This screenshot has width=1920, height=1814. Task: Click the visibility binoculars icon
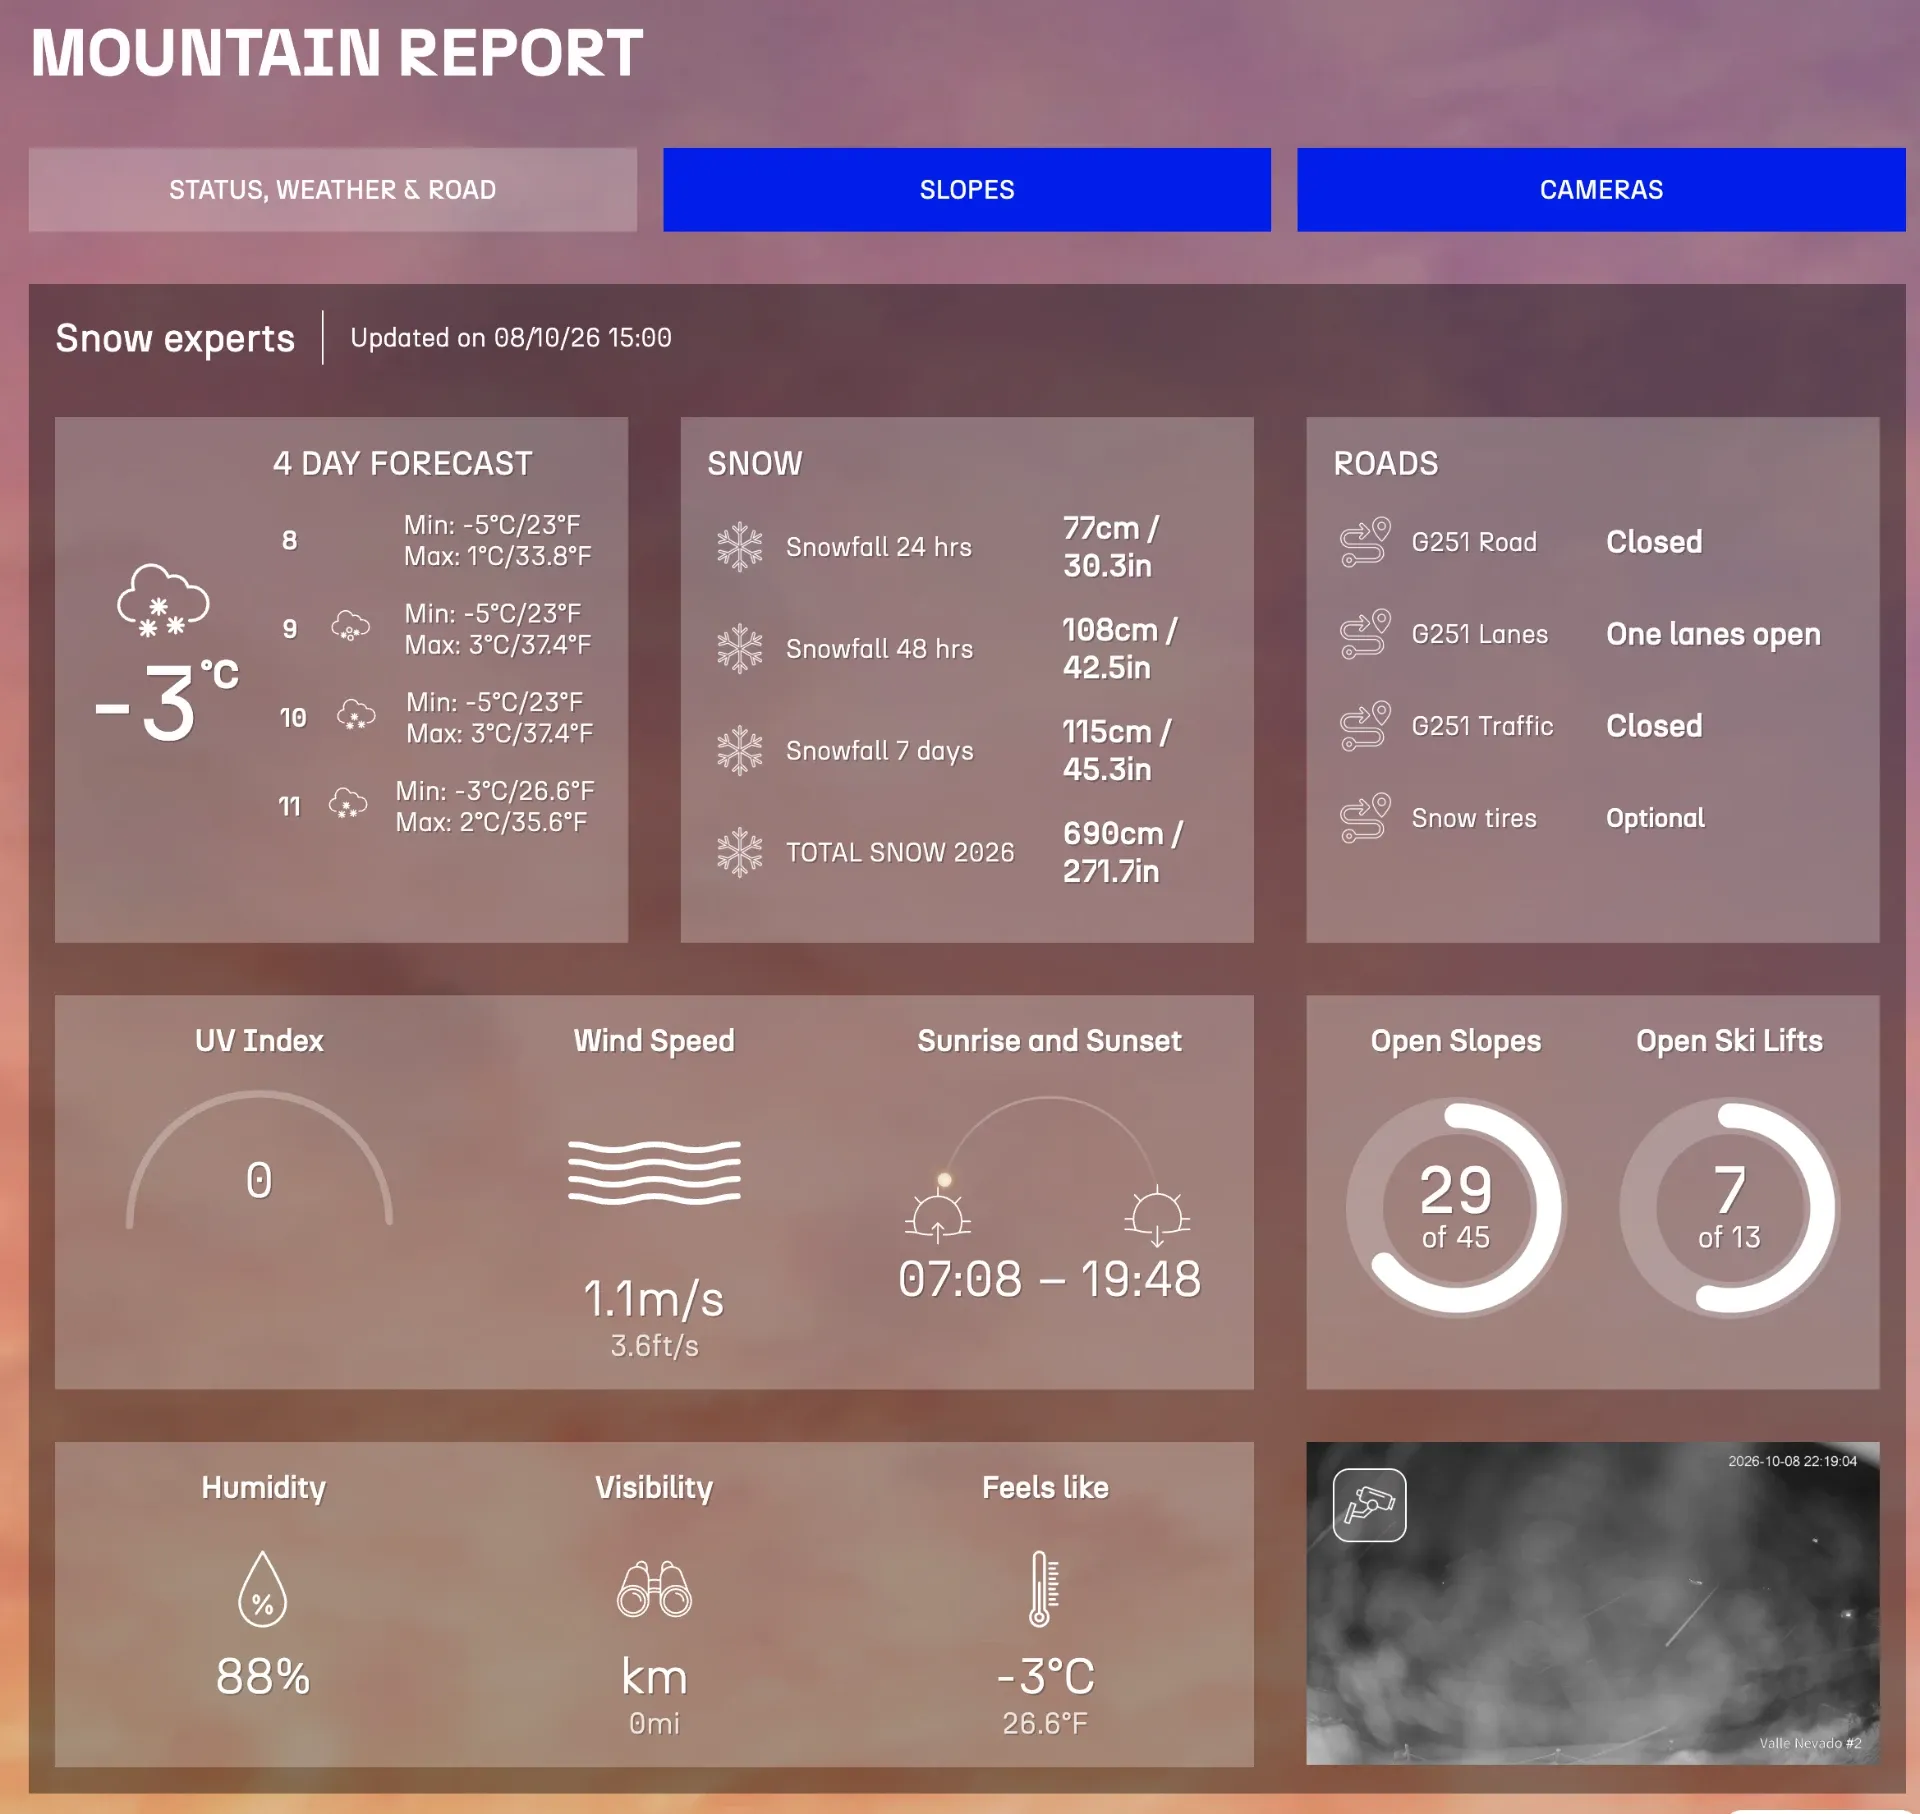pos(654,1589)
